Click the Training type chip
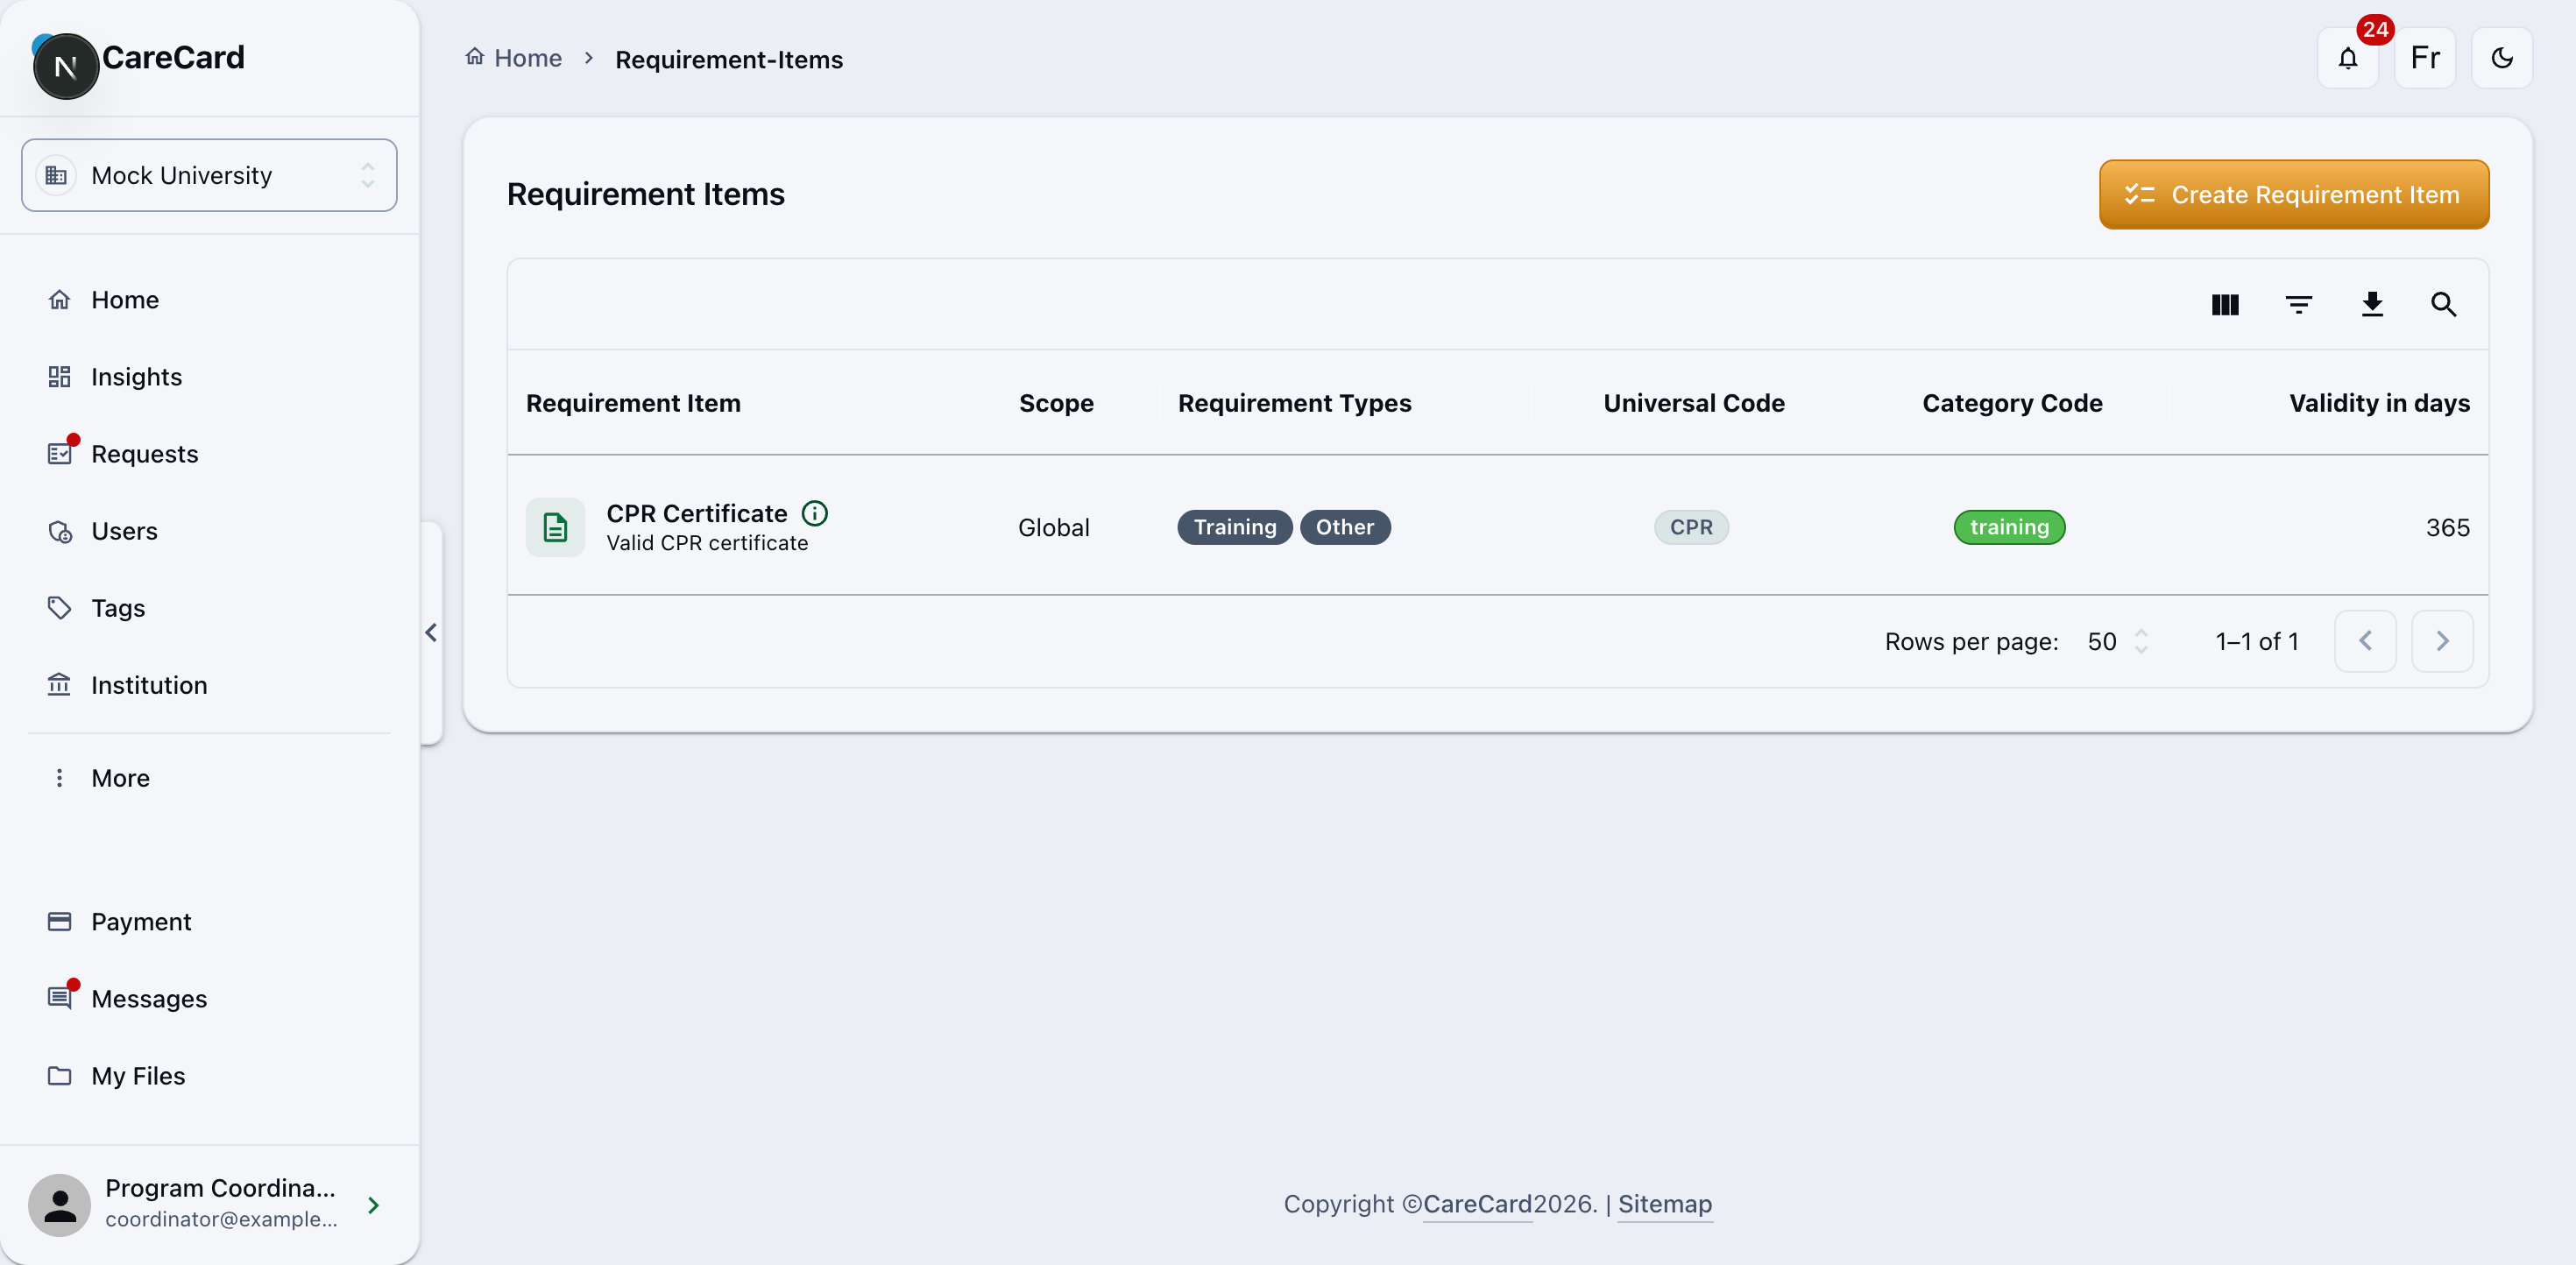This screenshot has height=1265, width=2576. coord(1234,527)
